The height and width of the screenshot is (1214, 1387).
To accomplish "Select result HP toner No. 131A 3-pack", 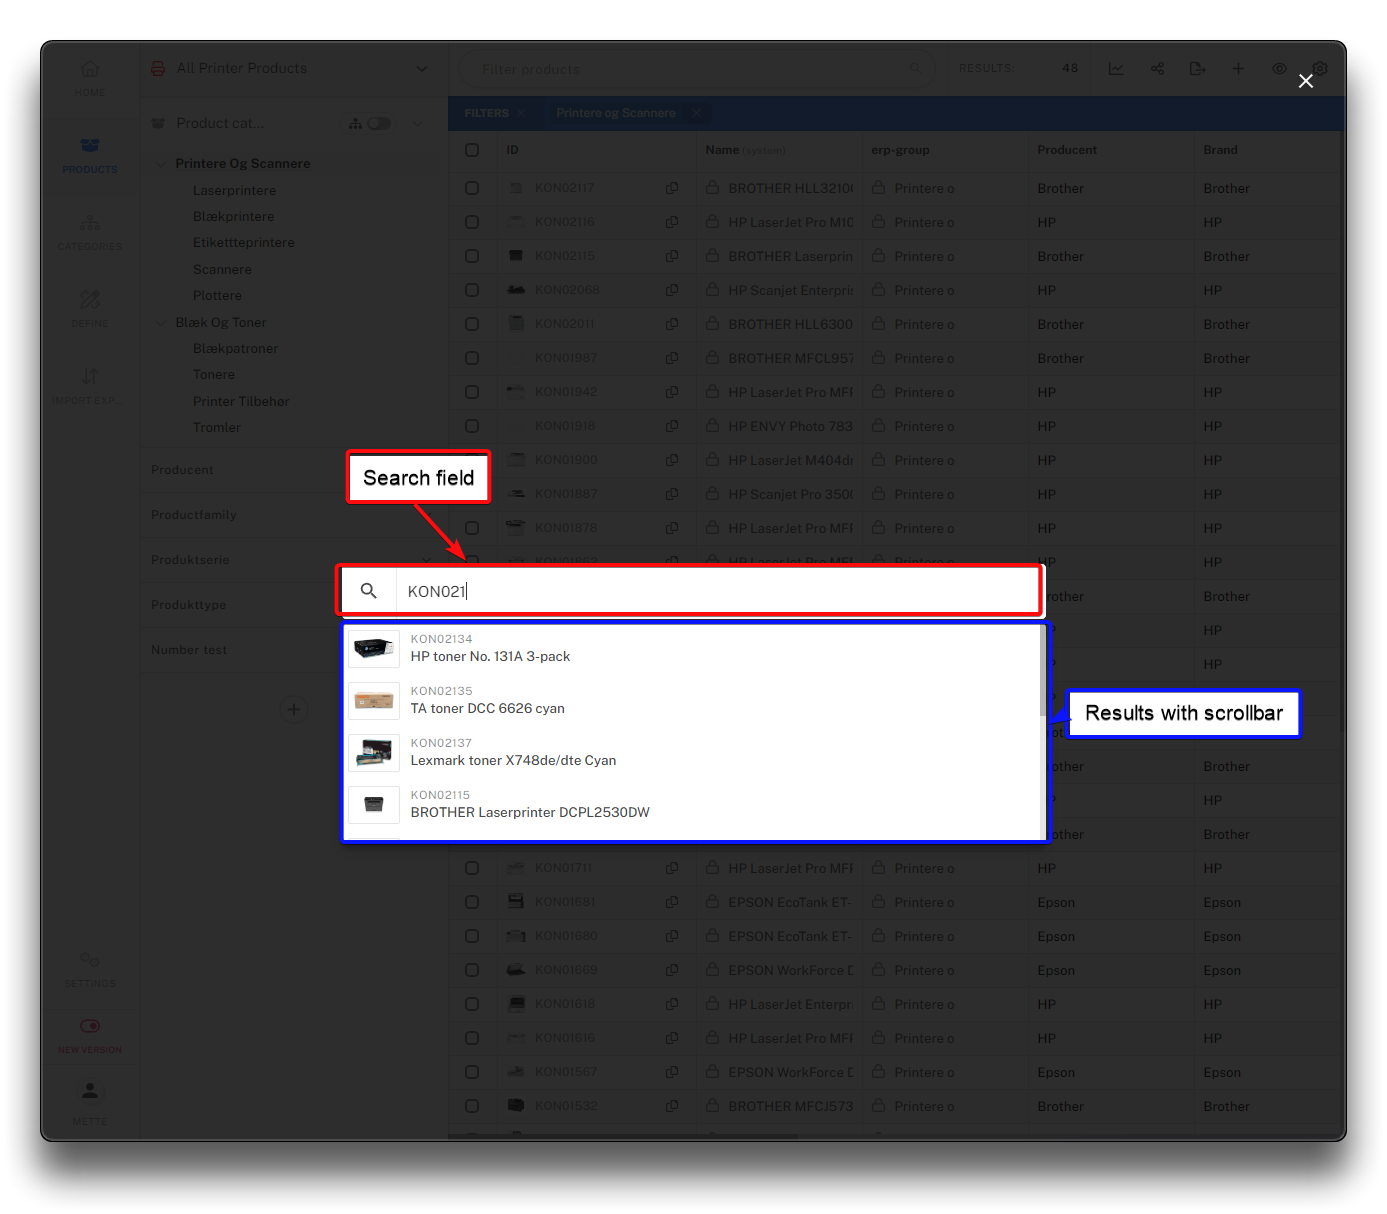I will (490, 657).
